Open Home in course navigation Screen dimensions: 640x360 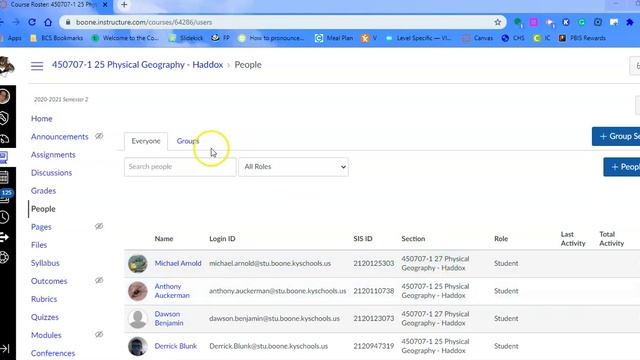point(42,118)
